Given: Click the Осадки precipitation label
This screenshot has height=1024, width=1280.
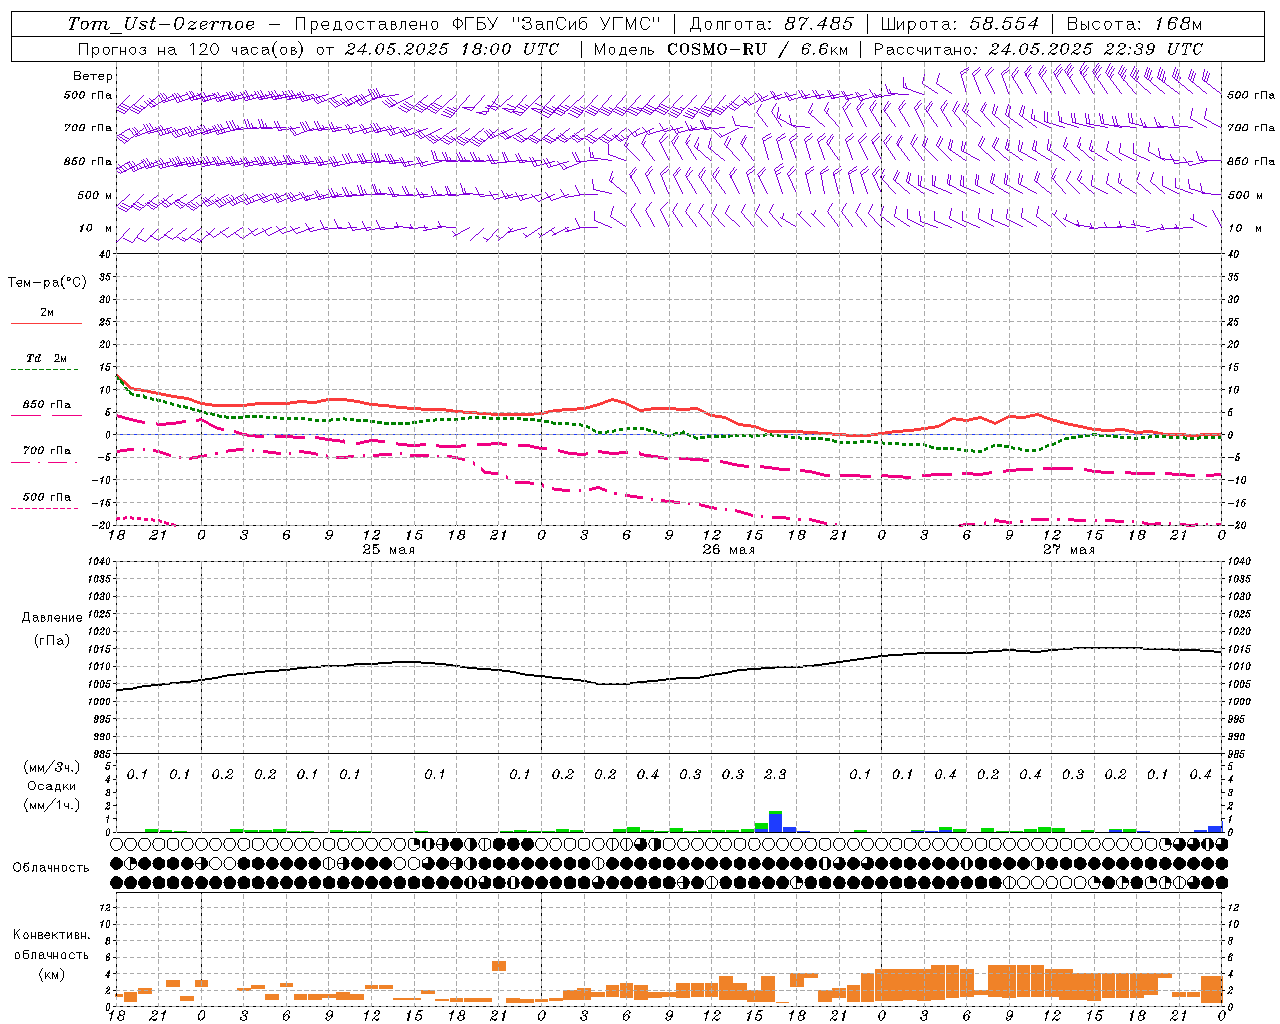Looking at the screenshot, I should point(52,786).
